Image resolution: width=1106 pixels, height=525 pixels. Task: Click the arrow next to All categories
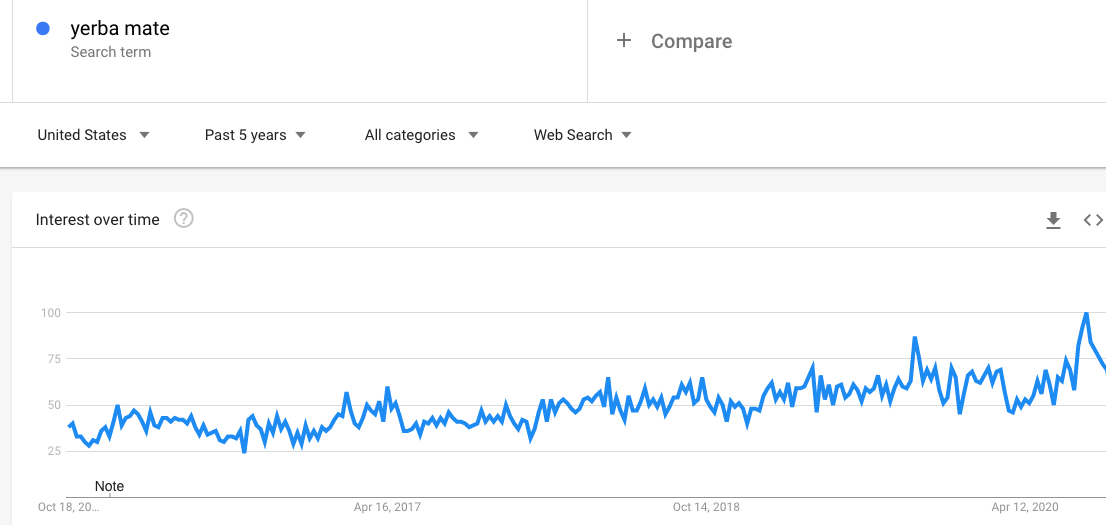point(473,135)
